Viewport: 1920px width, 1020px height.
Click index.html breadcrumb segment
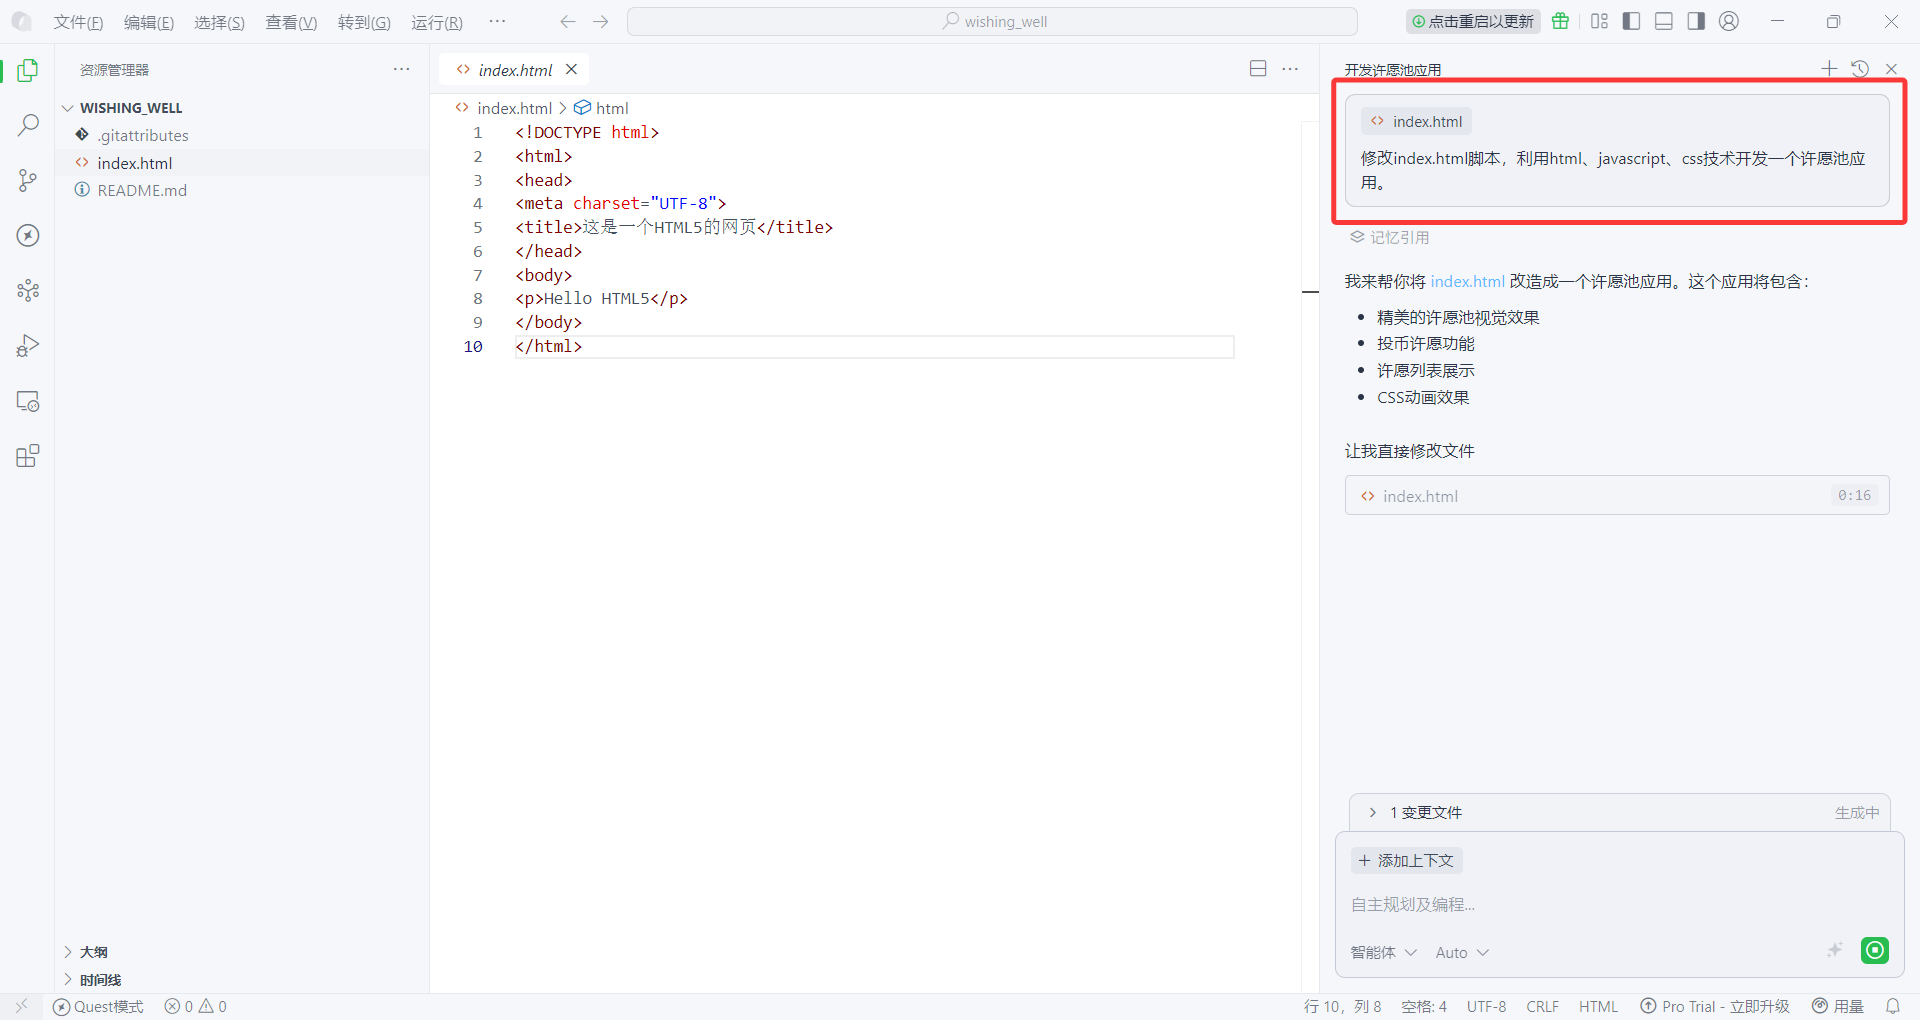click(514, 108)
